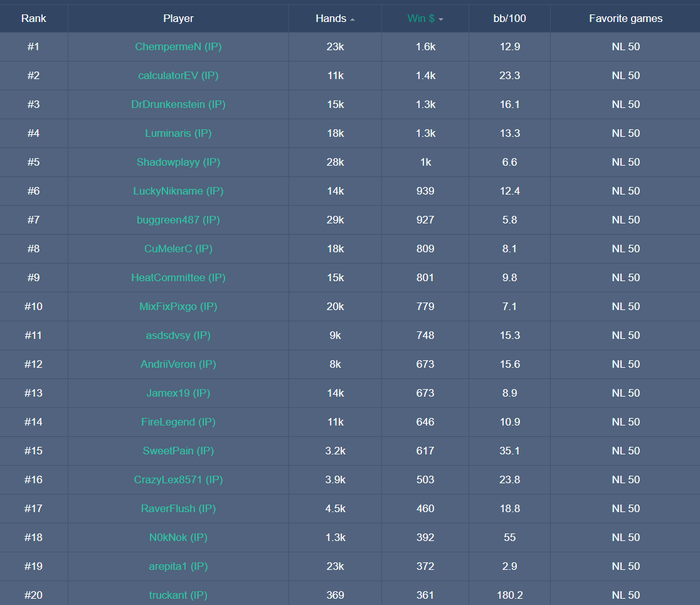Open buggreen487 (IP) player link
The height and width of the screenshot is (605, 700).
tap(178, 220)
